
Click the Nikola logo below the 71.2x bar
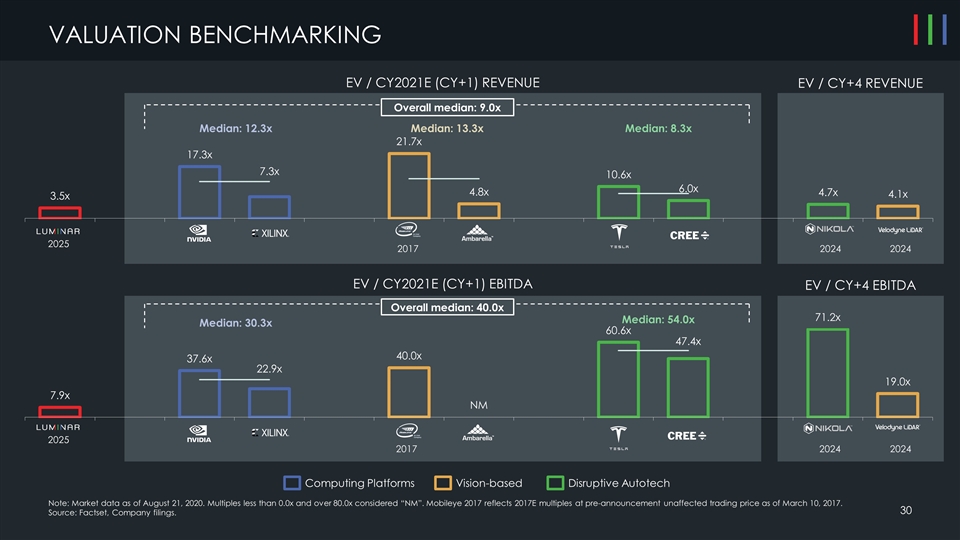click(x=828, y=429)
